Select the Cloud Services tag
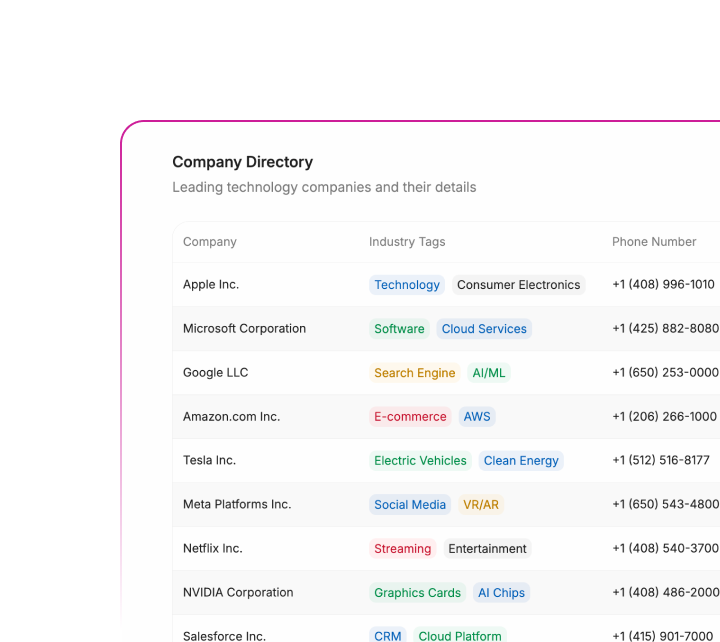 [x=484, y=329]
